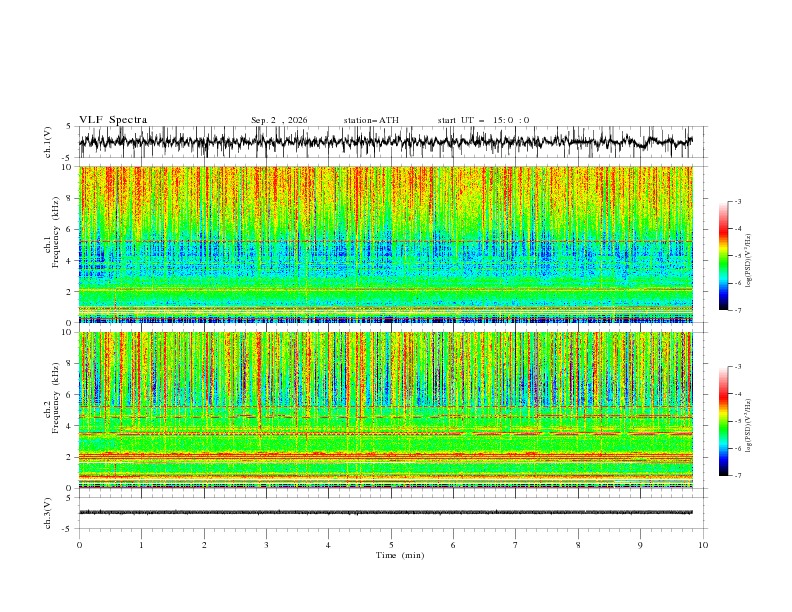Click the -7 label on lower color bar
The height and width of the screenshot is (612, 792).
click(738, 476)
